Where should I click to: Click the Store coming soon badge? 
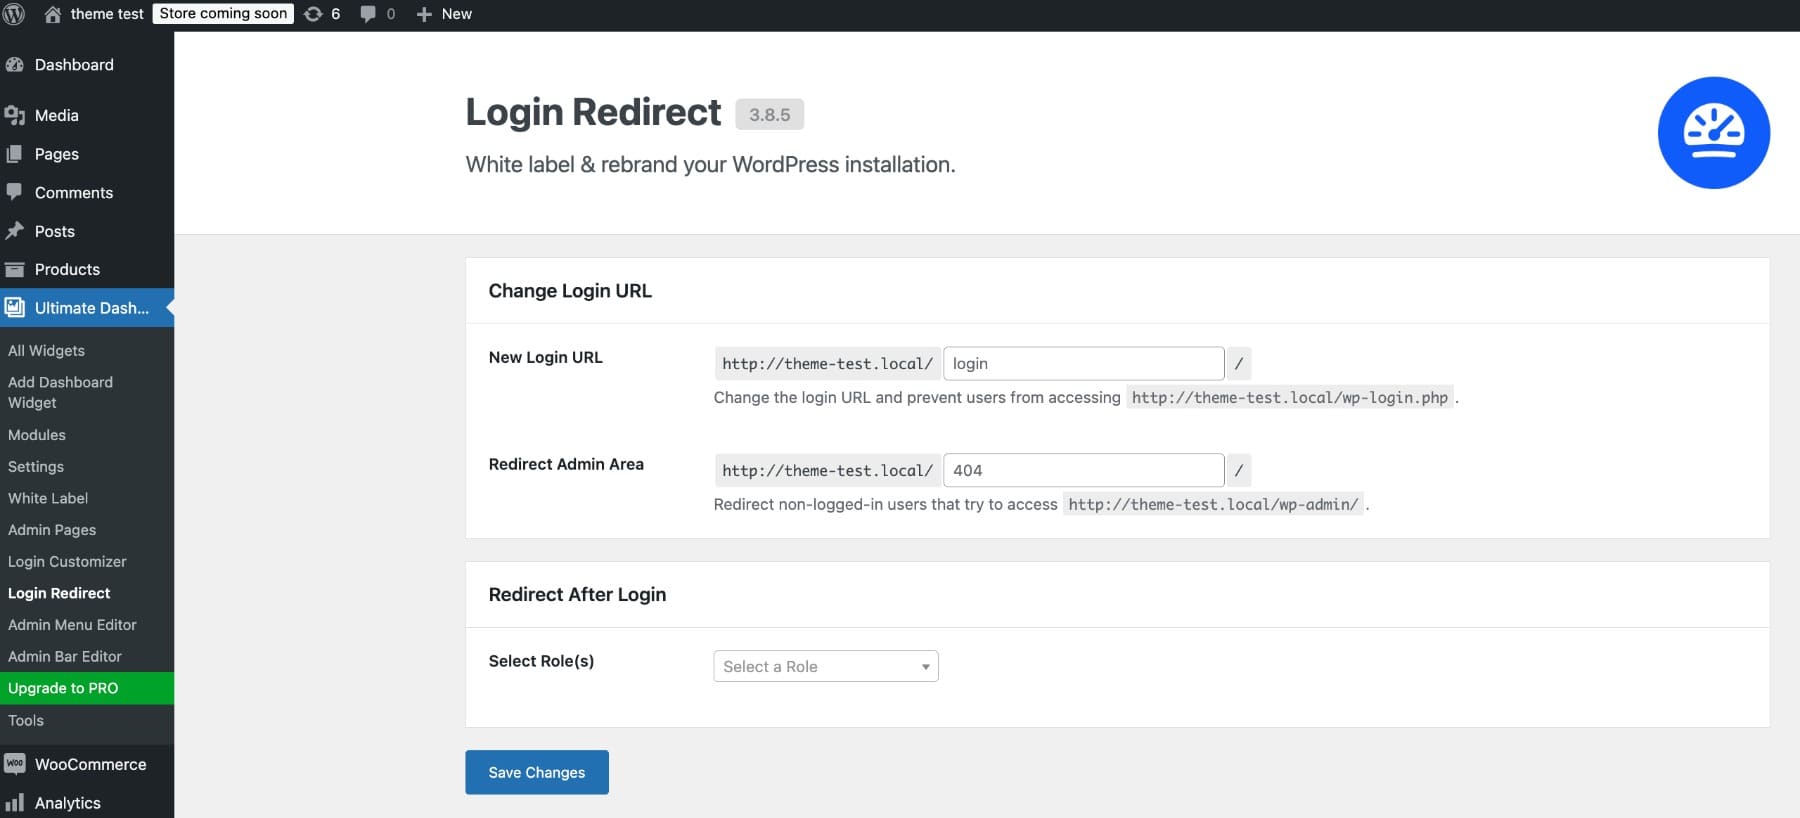point(223,14)
